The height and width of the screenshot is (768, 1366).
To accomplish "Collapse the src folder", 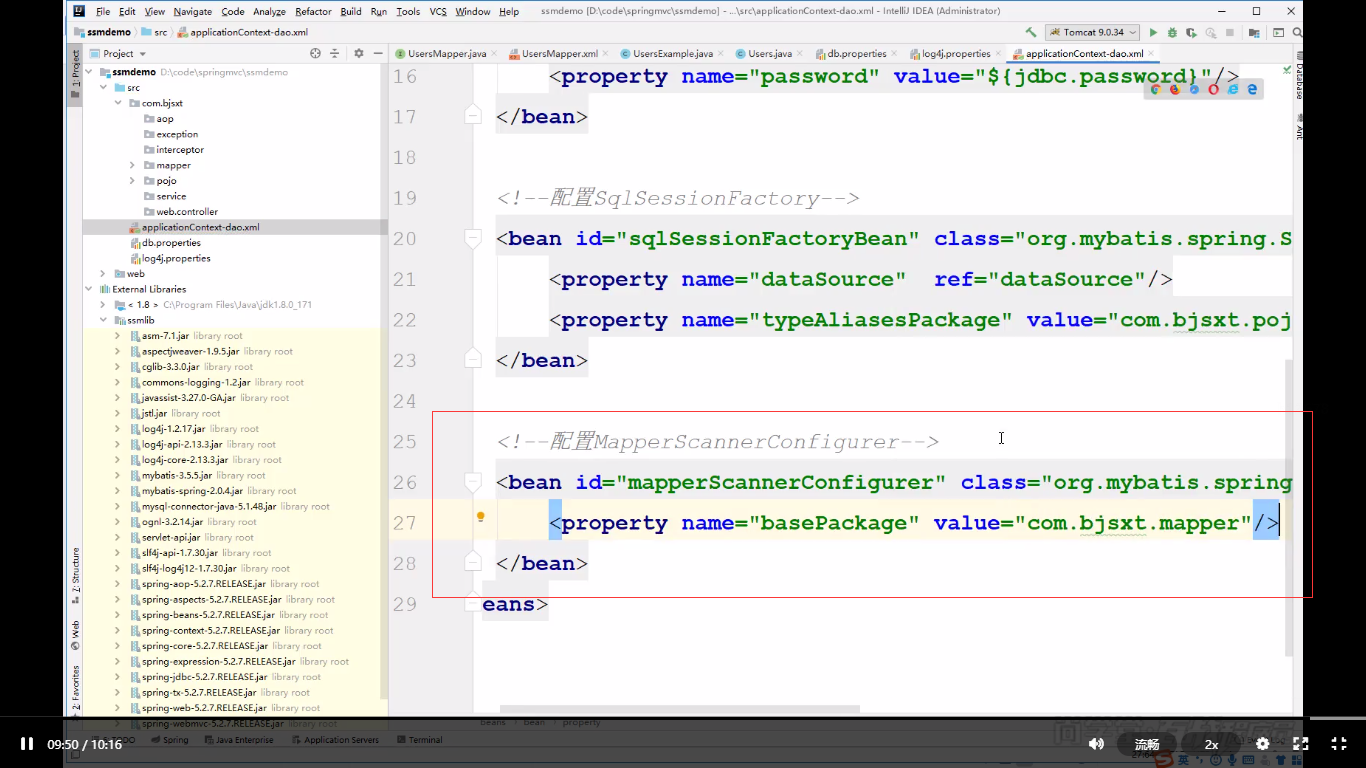I will (103, 88).
